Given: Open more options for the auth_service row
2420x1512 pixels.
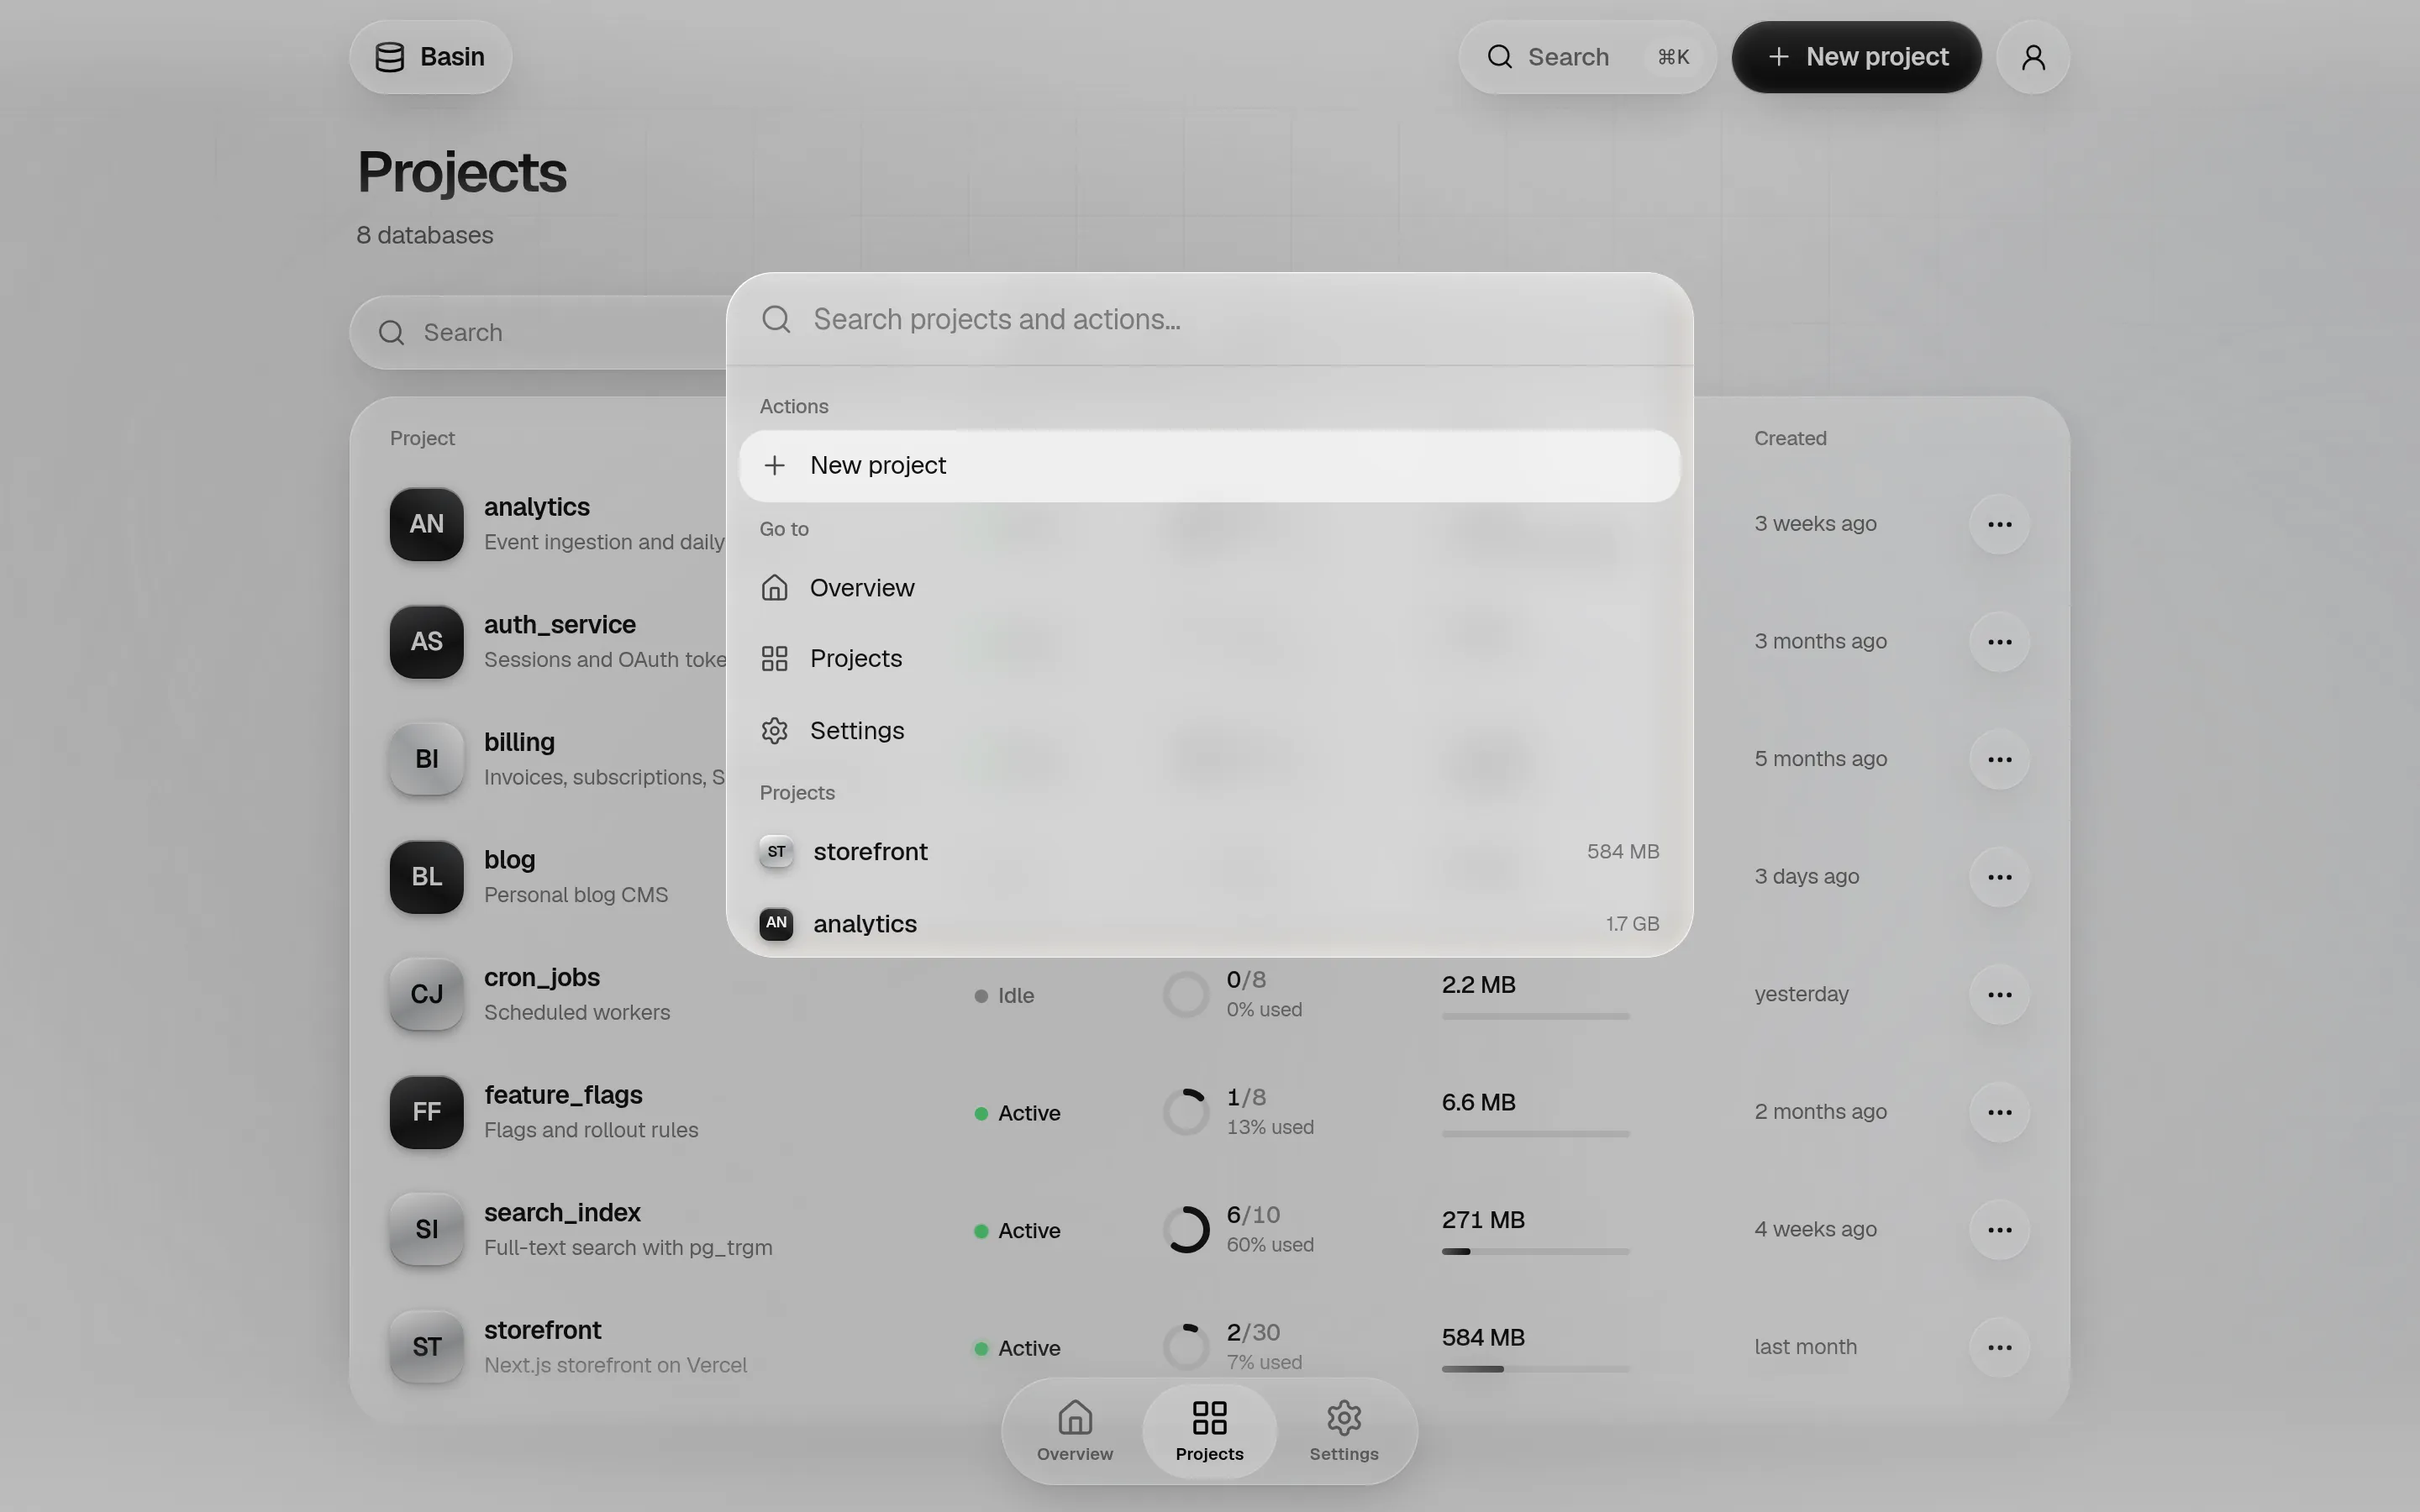Looking at the screenshot, I should pos(1999,642).
